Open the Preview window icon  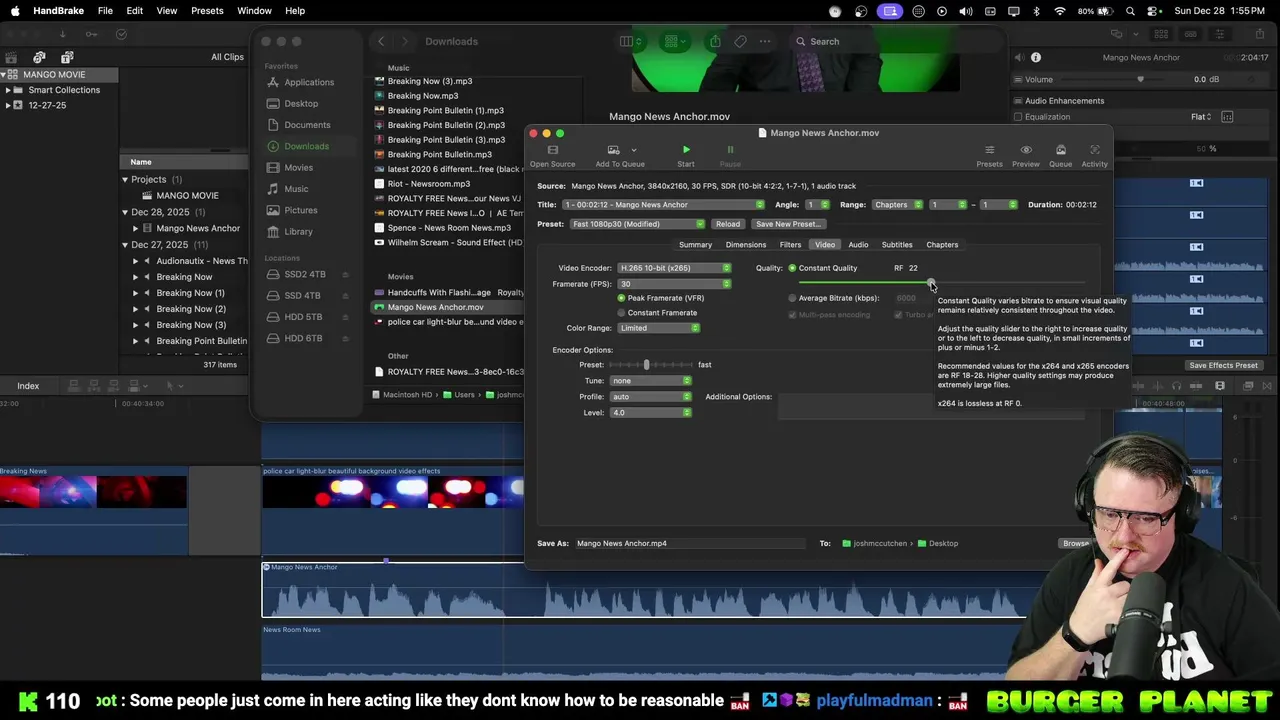pos(1026,151)
